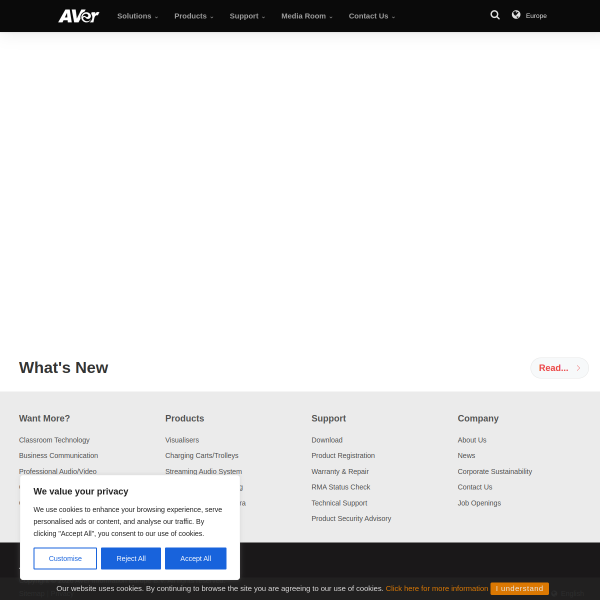Select the Europe region link
Image resolution: width=600 pixels, height=600 pixels.
click(x=536, y=16)
